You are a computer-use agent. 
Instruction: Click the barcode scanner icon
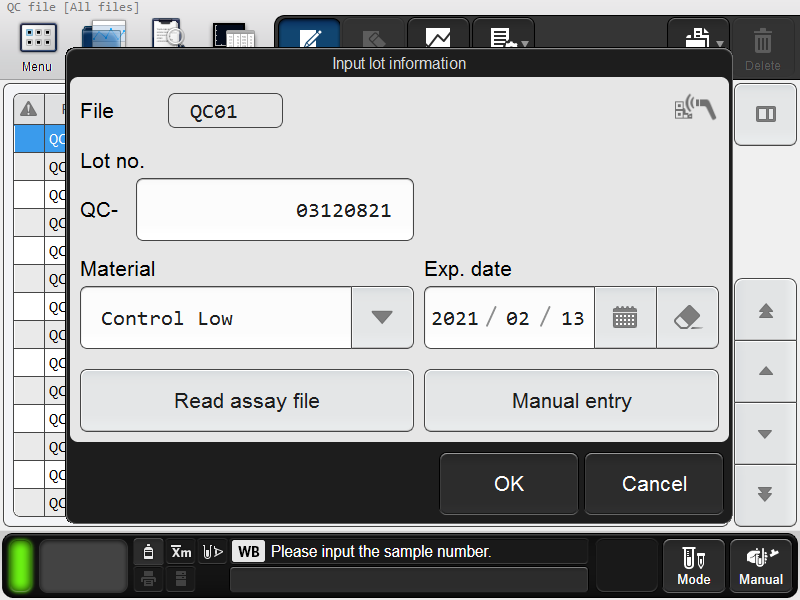click(695, 107)
